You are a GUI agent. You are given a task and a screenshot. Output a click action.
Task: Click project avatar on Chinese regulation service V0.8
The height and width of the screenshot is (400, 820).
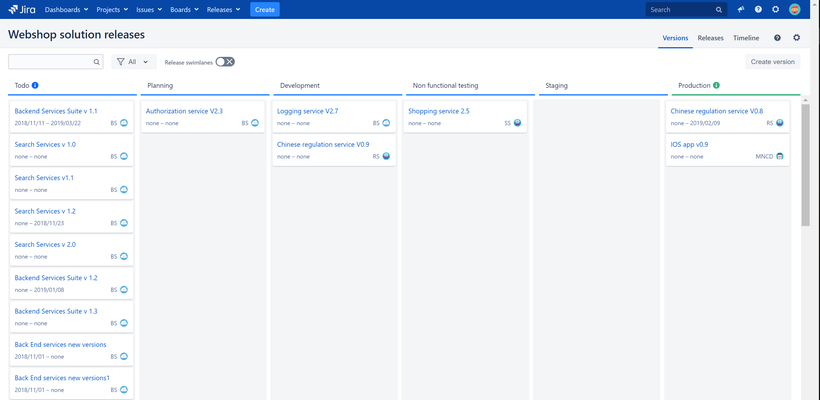780,123
